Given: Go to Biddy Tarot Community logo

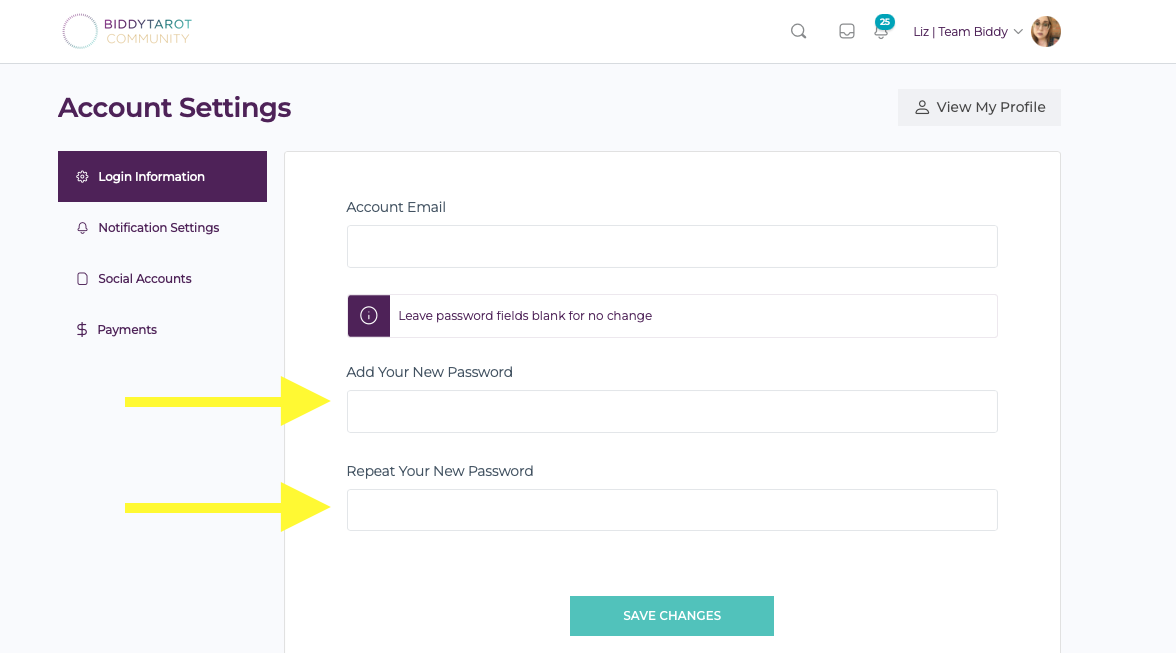Looking at the screenshot, I should point(127,31).
